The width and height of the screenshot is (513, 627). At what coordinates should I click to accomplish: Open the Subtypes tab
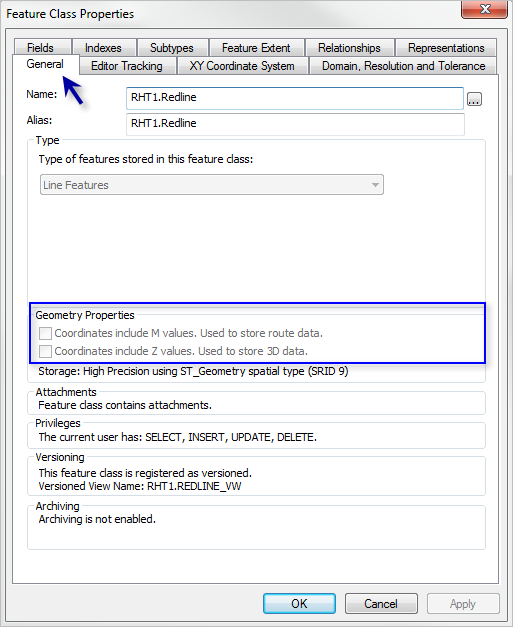[x=172, y=48]
